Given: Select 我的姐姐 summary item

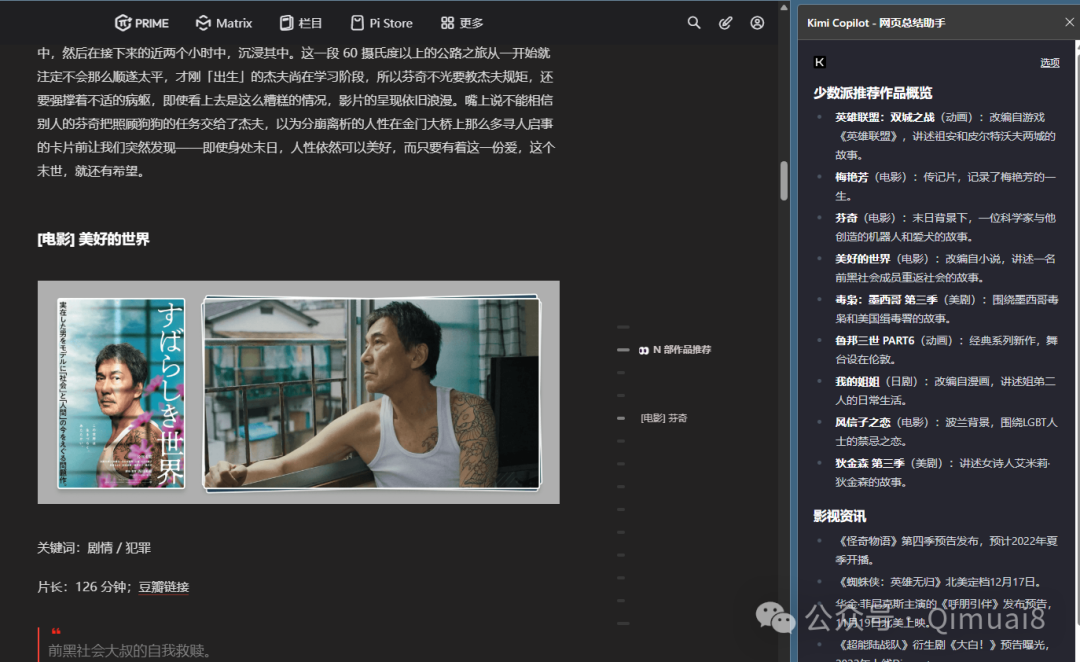Looking at the screenshot, I should [x=945, y=391].
